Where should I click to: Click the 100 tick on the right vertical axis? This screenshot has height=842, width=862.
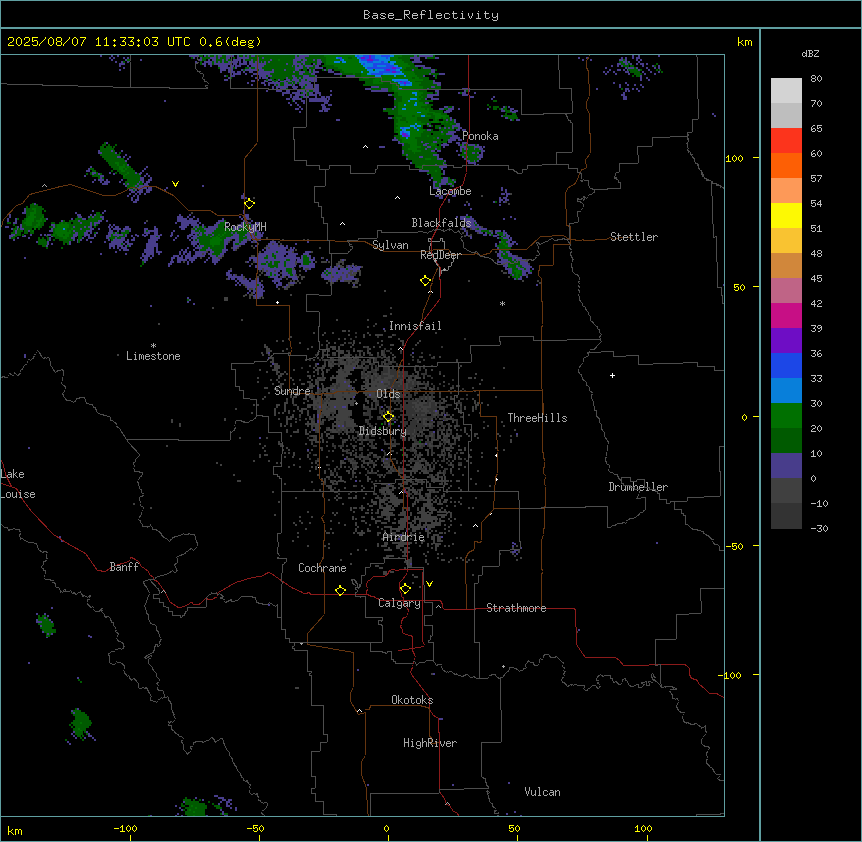(x=734, y=158)
